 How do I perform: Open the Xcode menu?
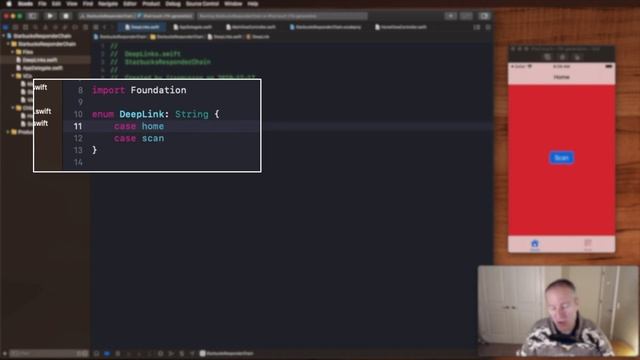click(25, 4)
